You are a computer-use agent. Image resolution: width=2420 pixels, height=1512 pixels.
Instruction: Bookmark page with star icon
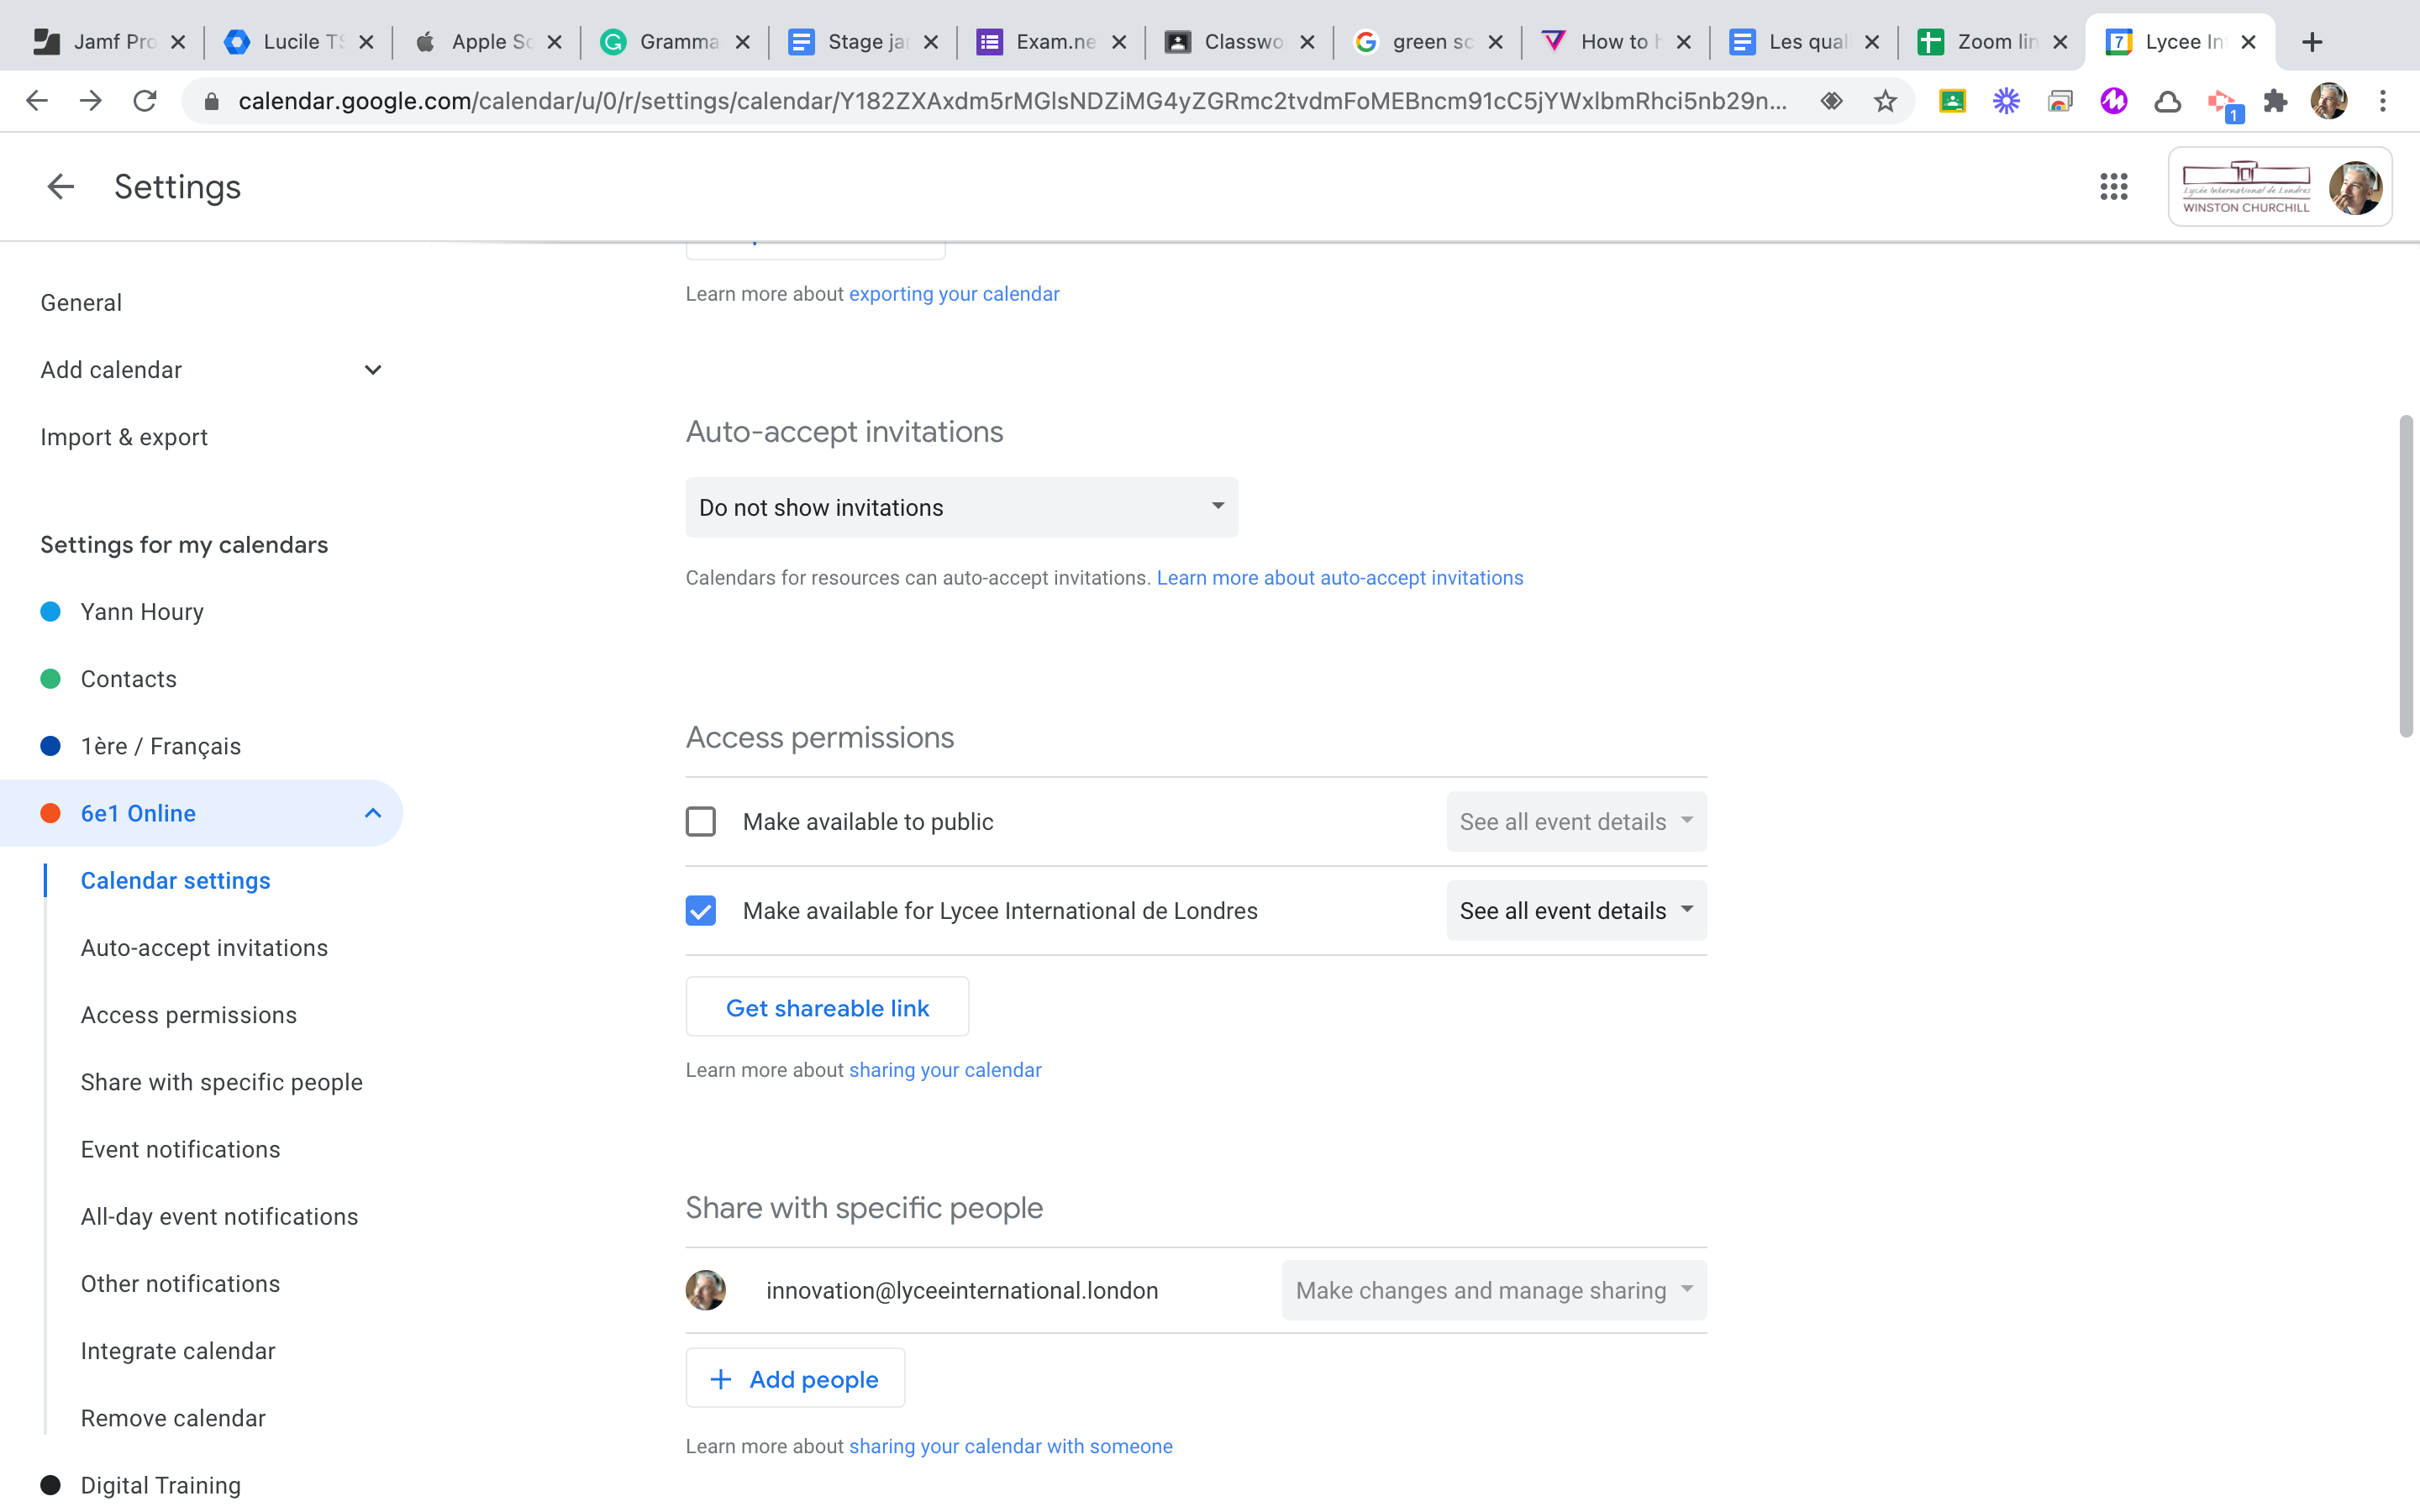pos(1885,101)
